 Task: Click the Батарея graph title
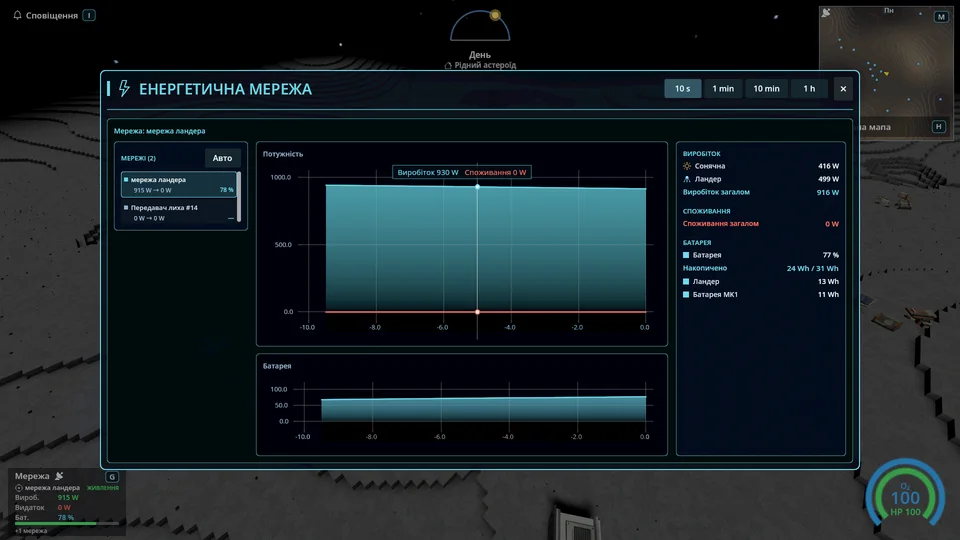[x=277, y=366]
